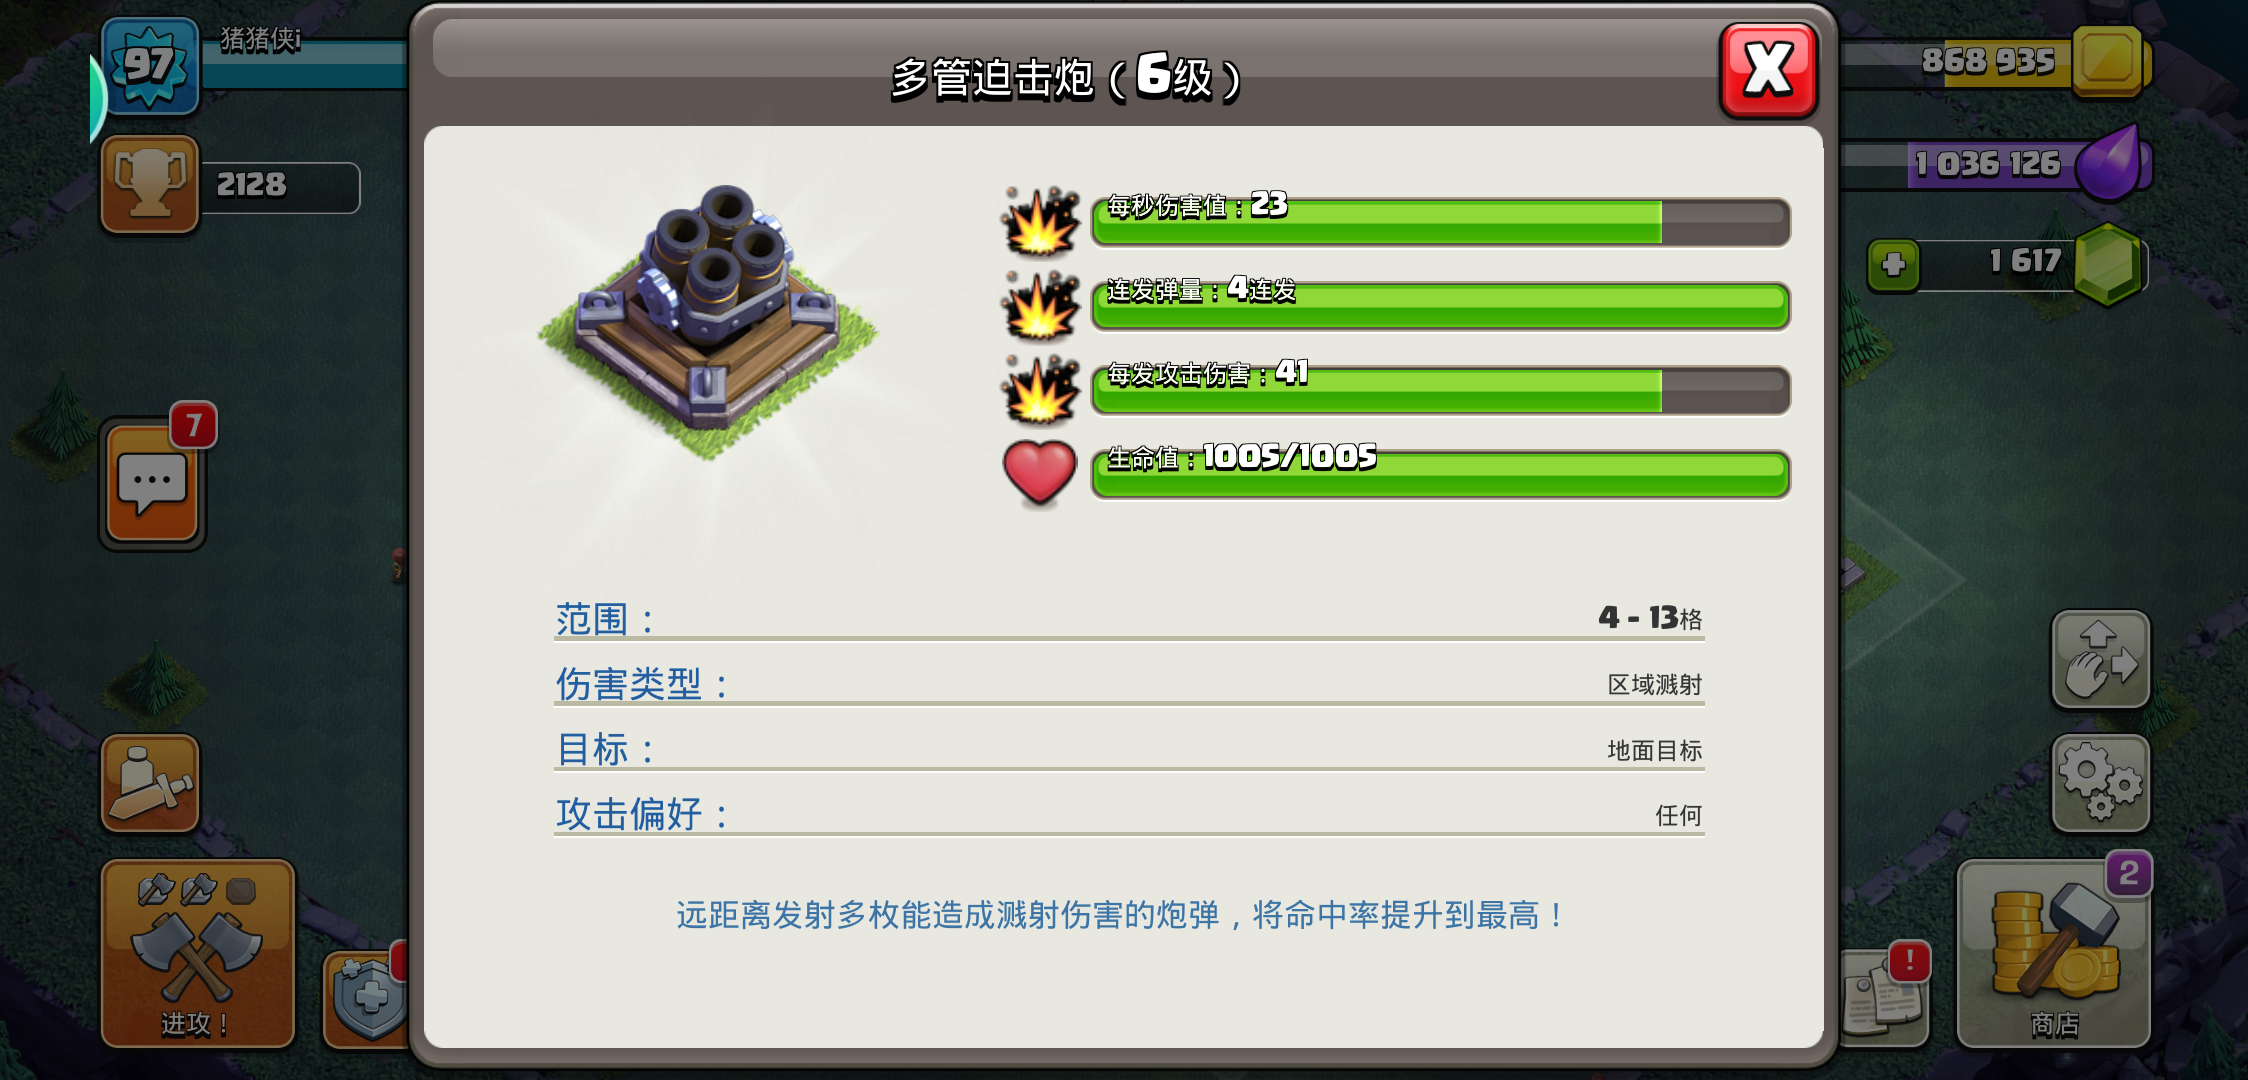This screenshot has height=1080, width=2248.
Task: Close the 多管迫击炮 info dialog
Action: click(1768, 70)
